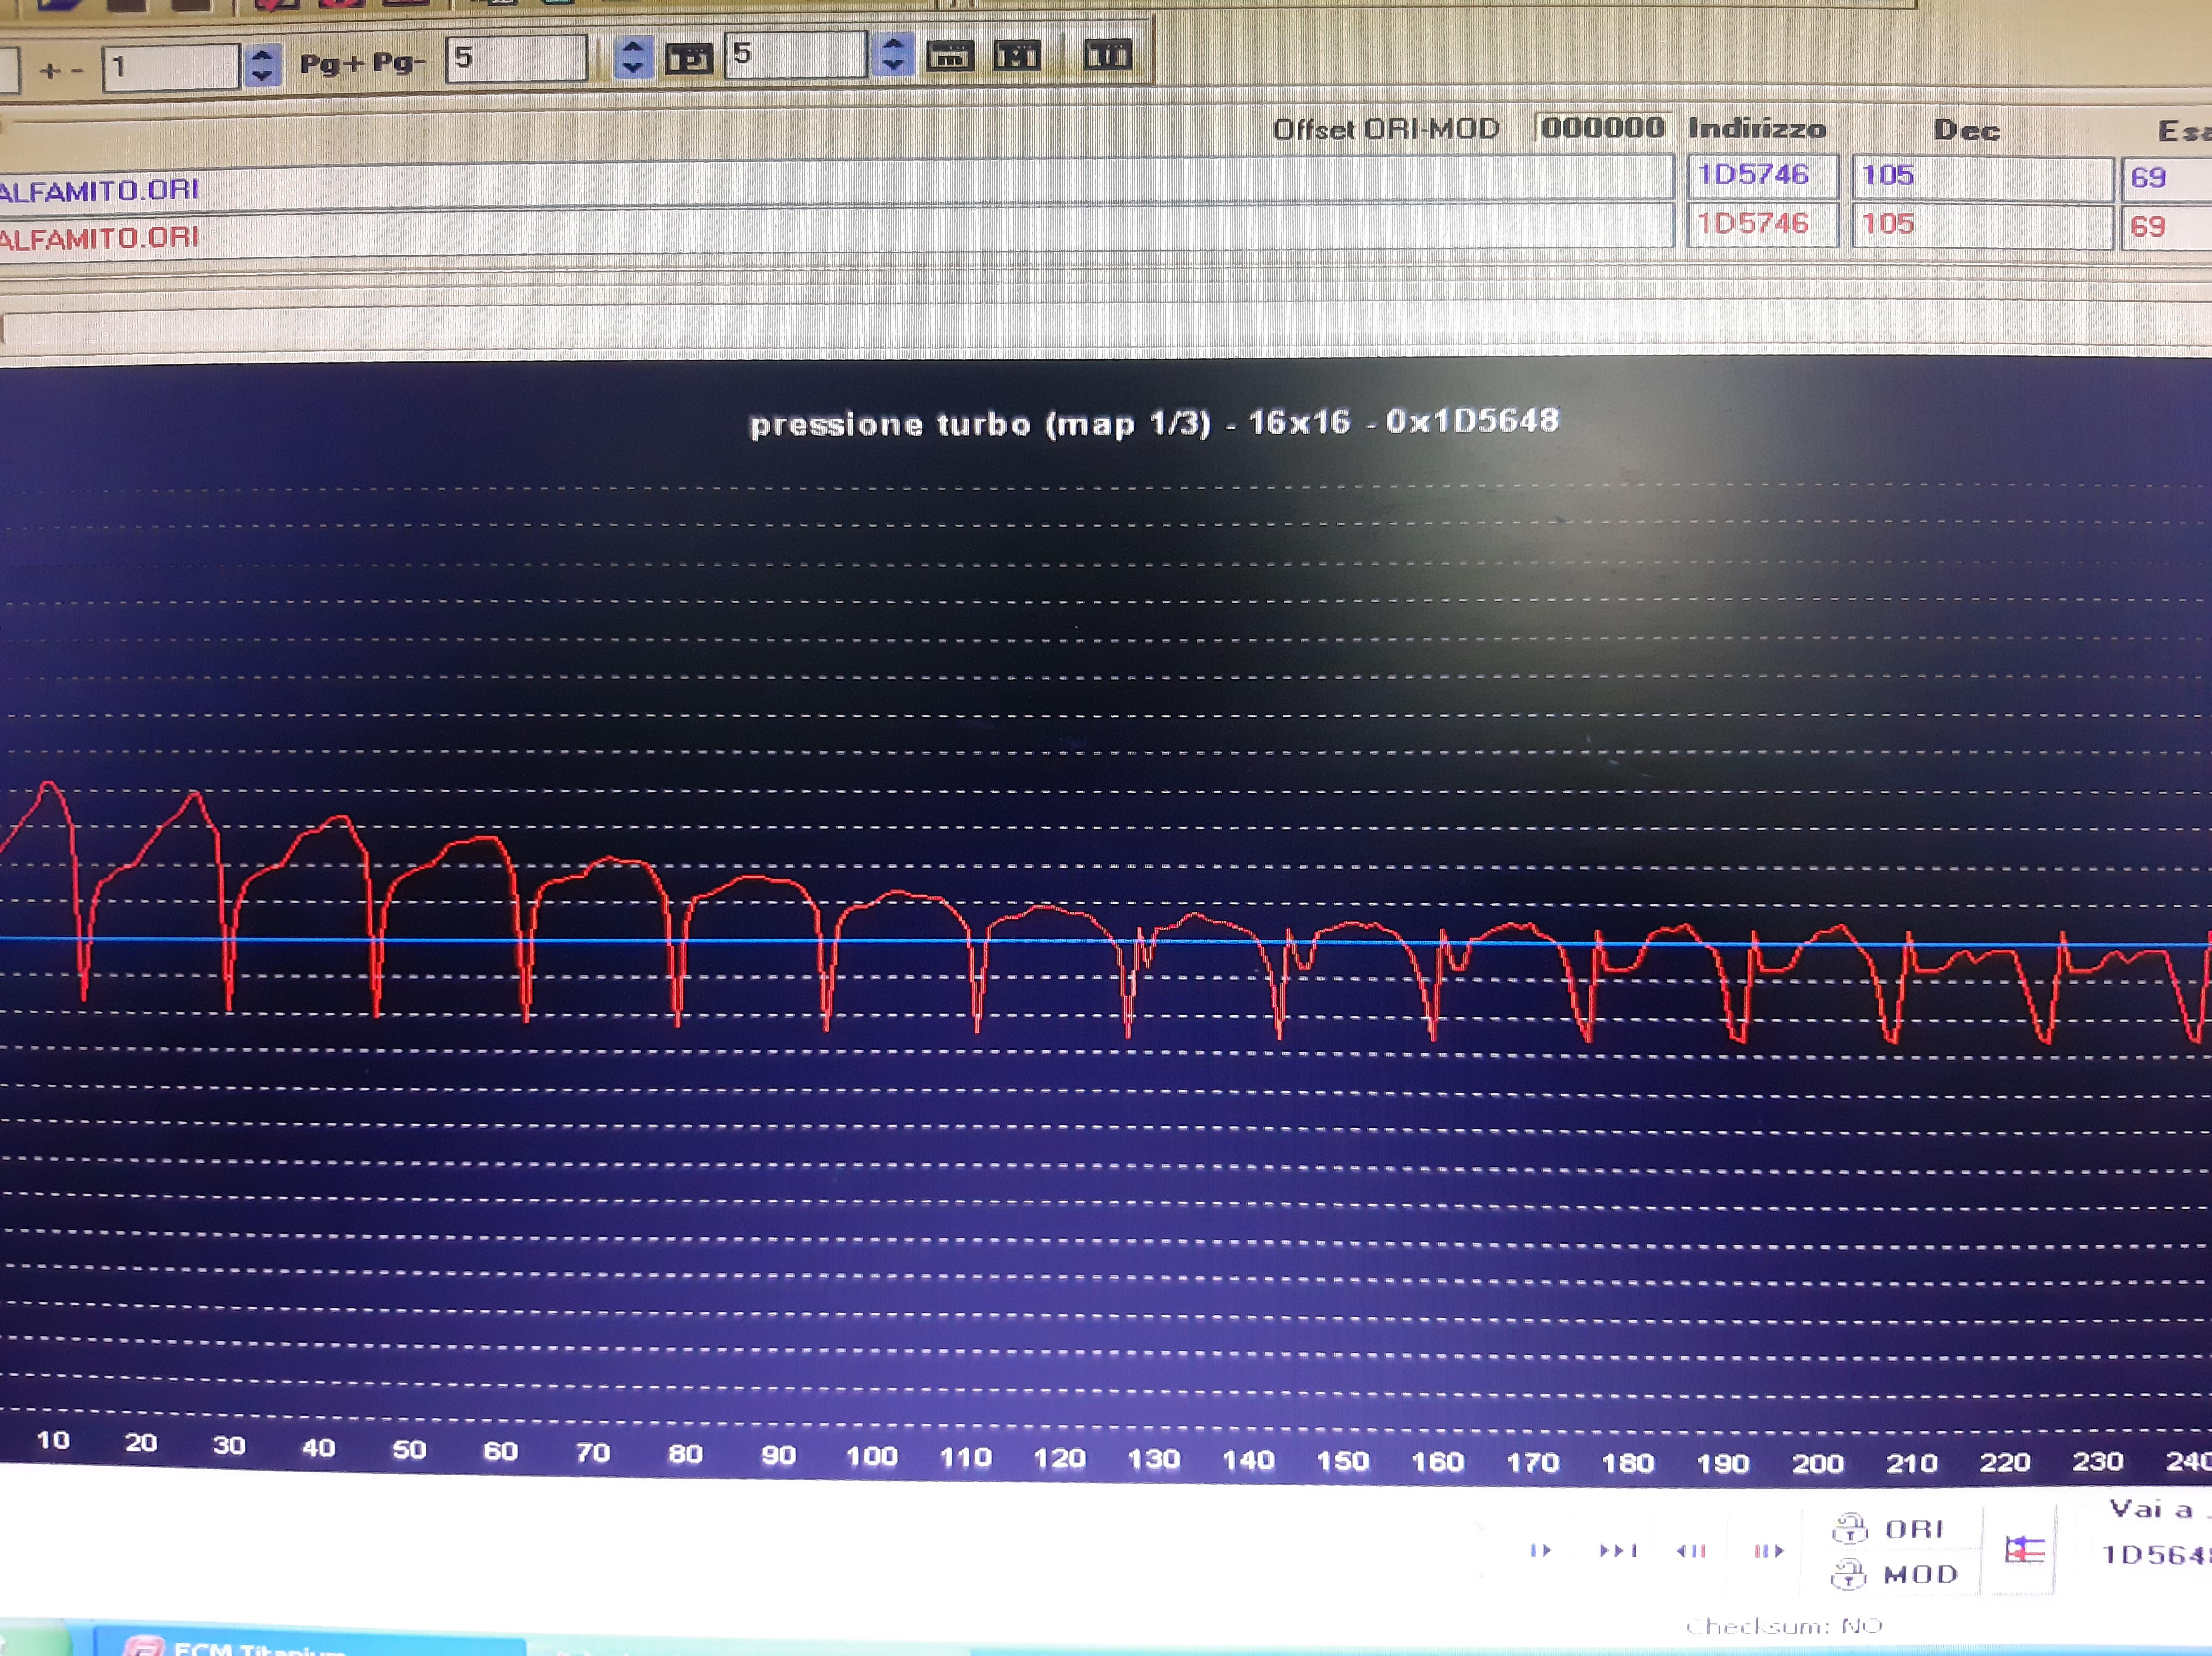Click the 'Offset ORI-MOD' label
The width and height of the screenshot is (2212, 1656).
pos(1385,129)
